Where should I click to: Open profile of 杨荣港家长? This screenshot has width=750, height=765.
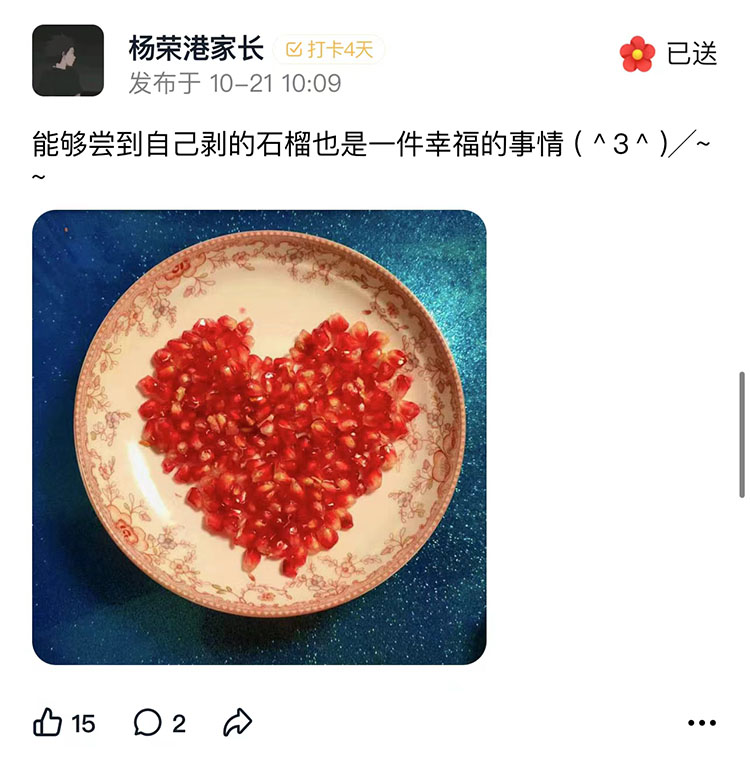coord(196,49)
